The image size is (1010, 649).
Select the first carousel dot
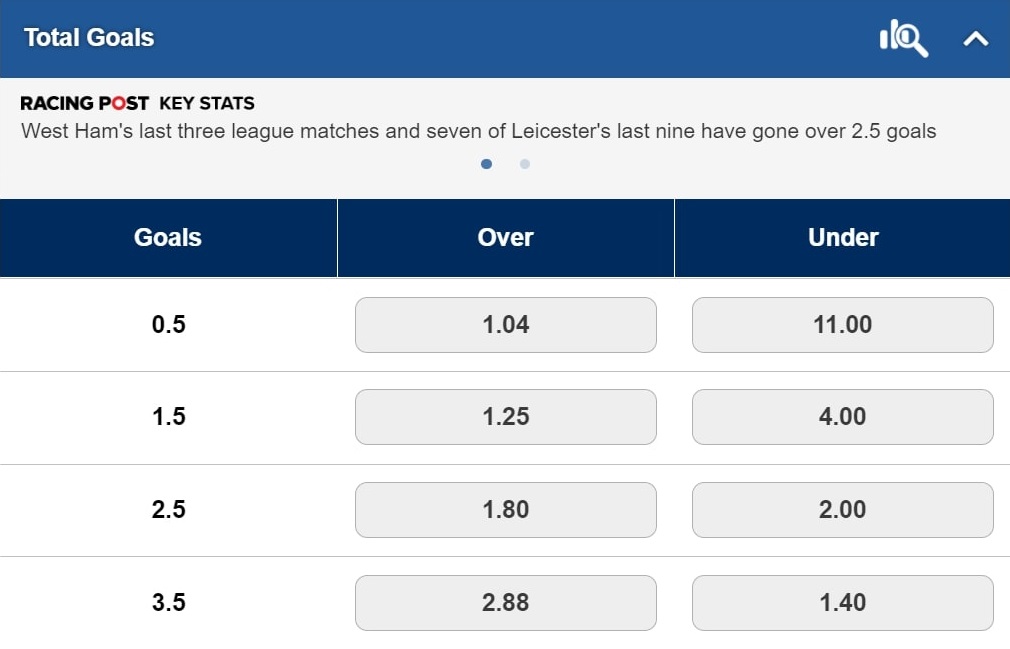tap(487, 164)
